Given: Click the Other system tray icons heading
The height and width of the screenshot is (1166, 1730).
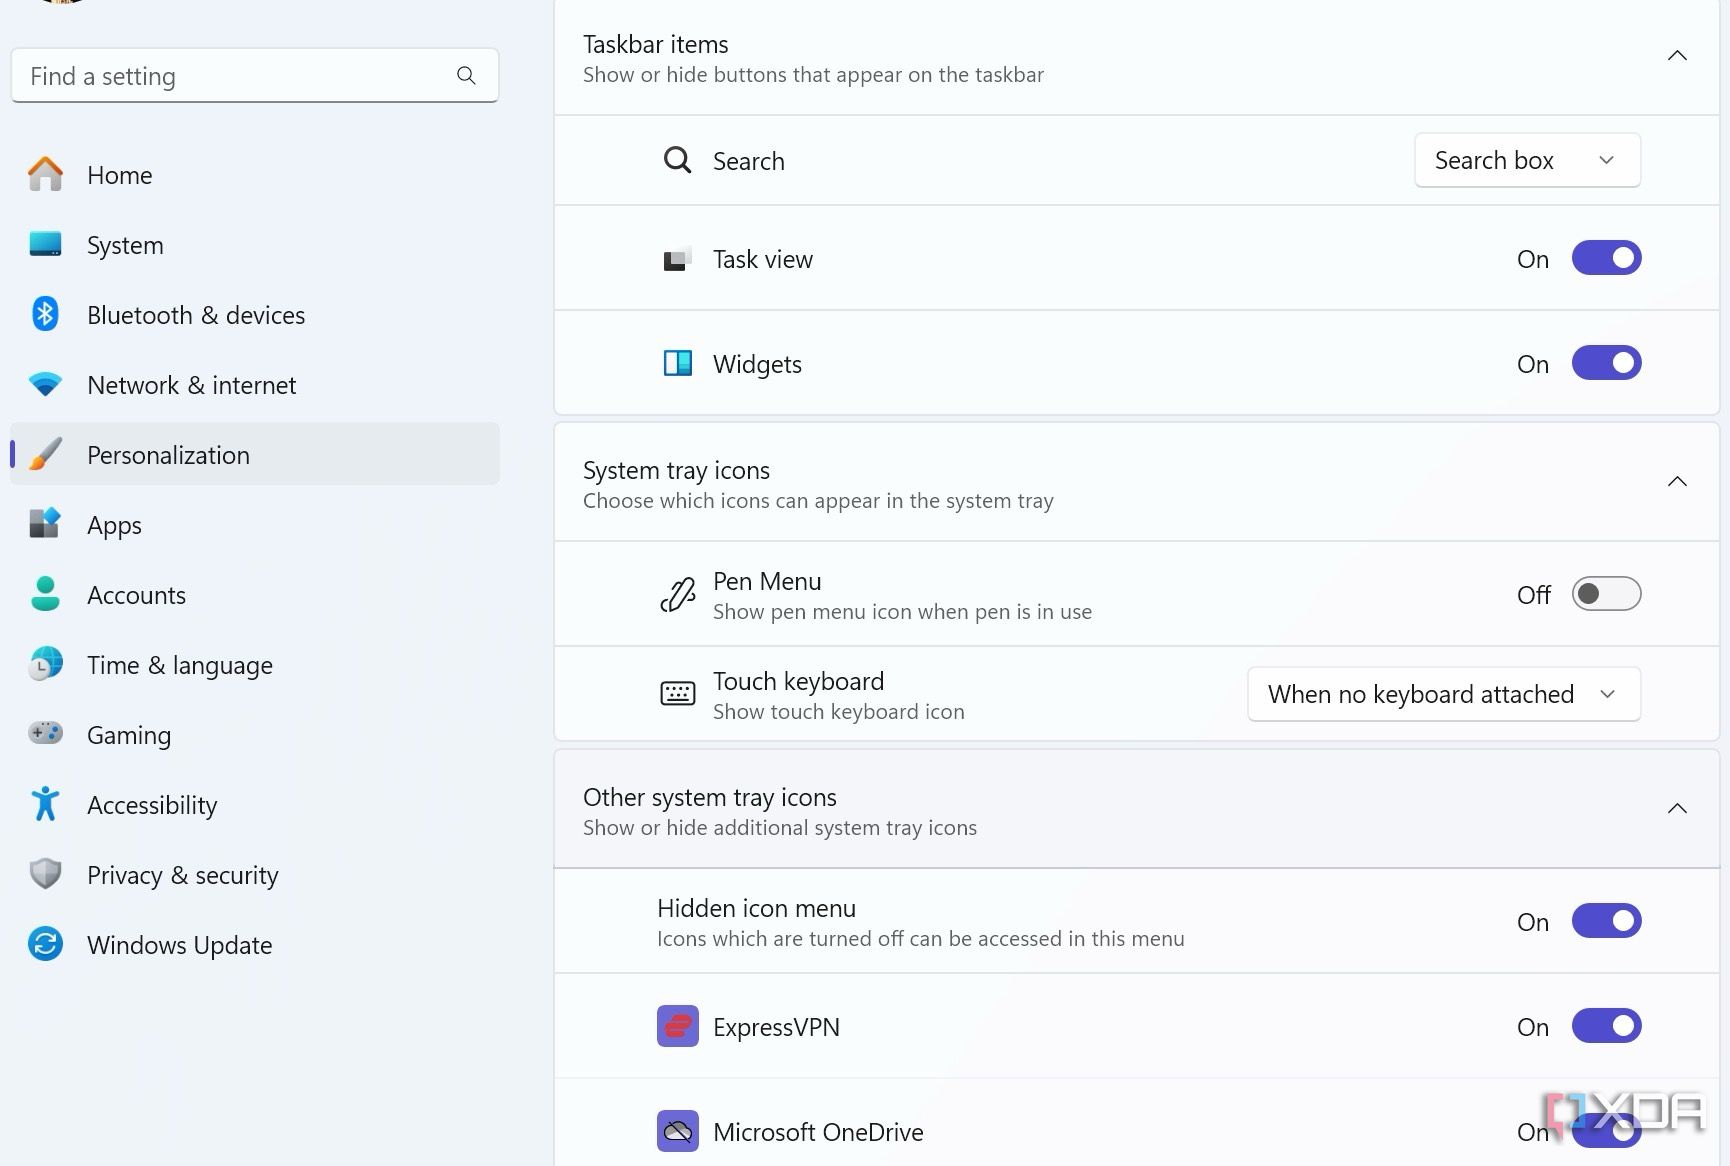Looking at the screenshot, I should tap(710, 798).
